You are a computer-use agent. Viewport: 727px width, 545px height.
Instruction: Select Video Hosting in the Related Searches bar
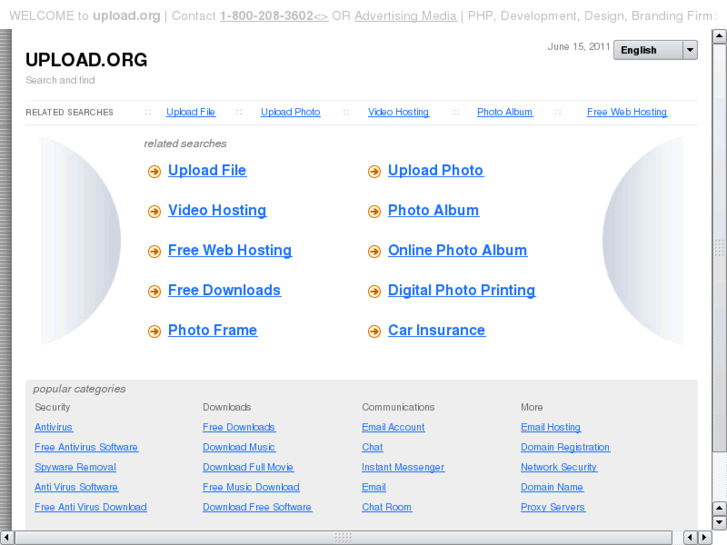coord(398,112)
